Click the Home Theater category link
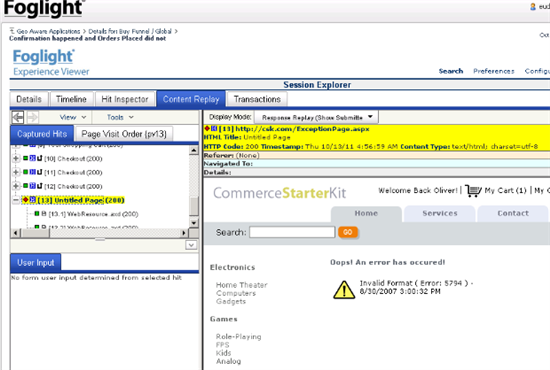Viewport: 550px width, 370px height. tap(242, 285)
